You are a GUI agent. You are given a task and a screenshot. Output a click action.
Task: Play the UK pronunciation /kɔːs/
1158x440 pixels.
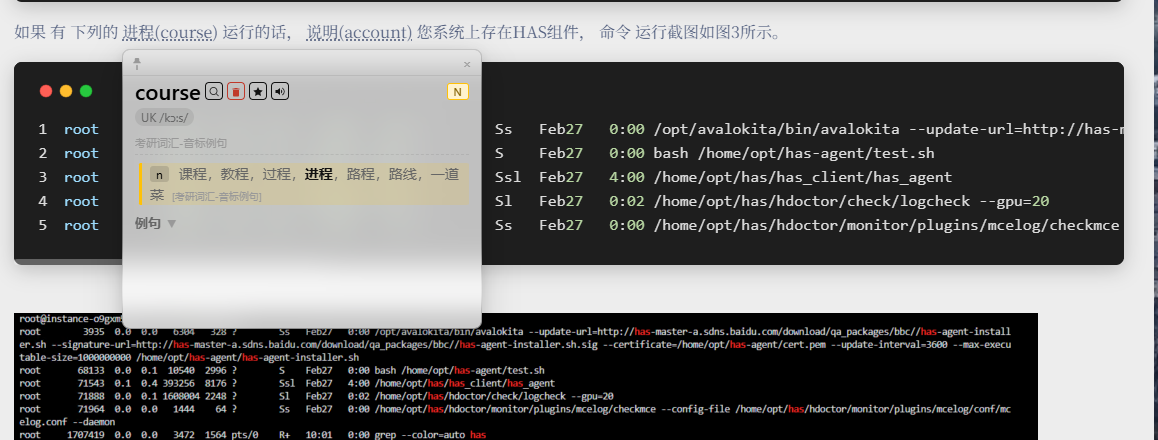coord(165,118)
